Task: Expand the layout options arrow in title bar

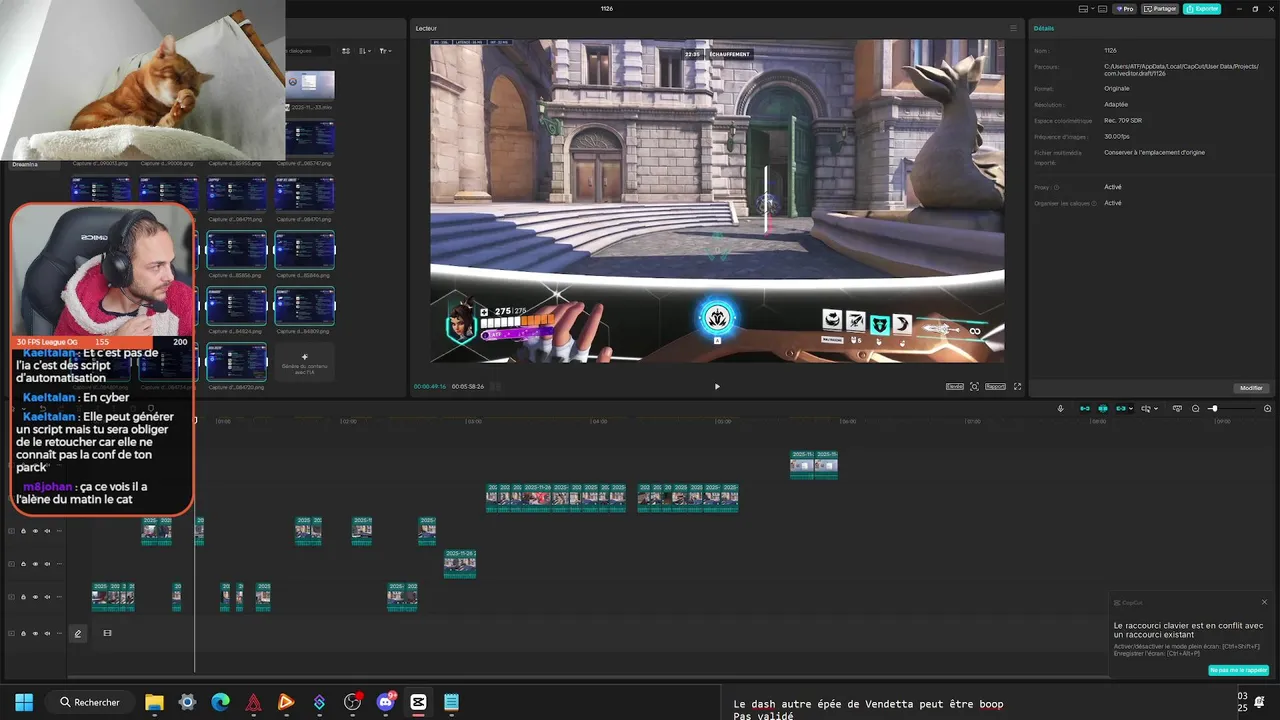Action: coord(1093,9)
